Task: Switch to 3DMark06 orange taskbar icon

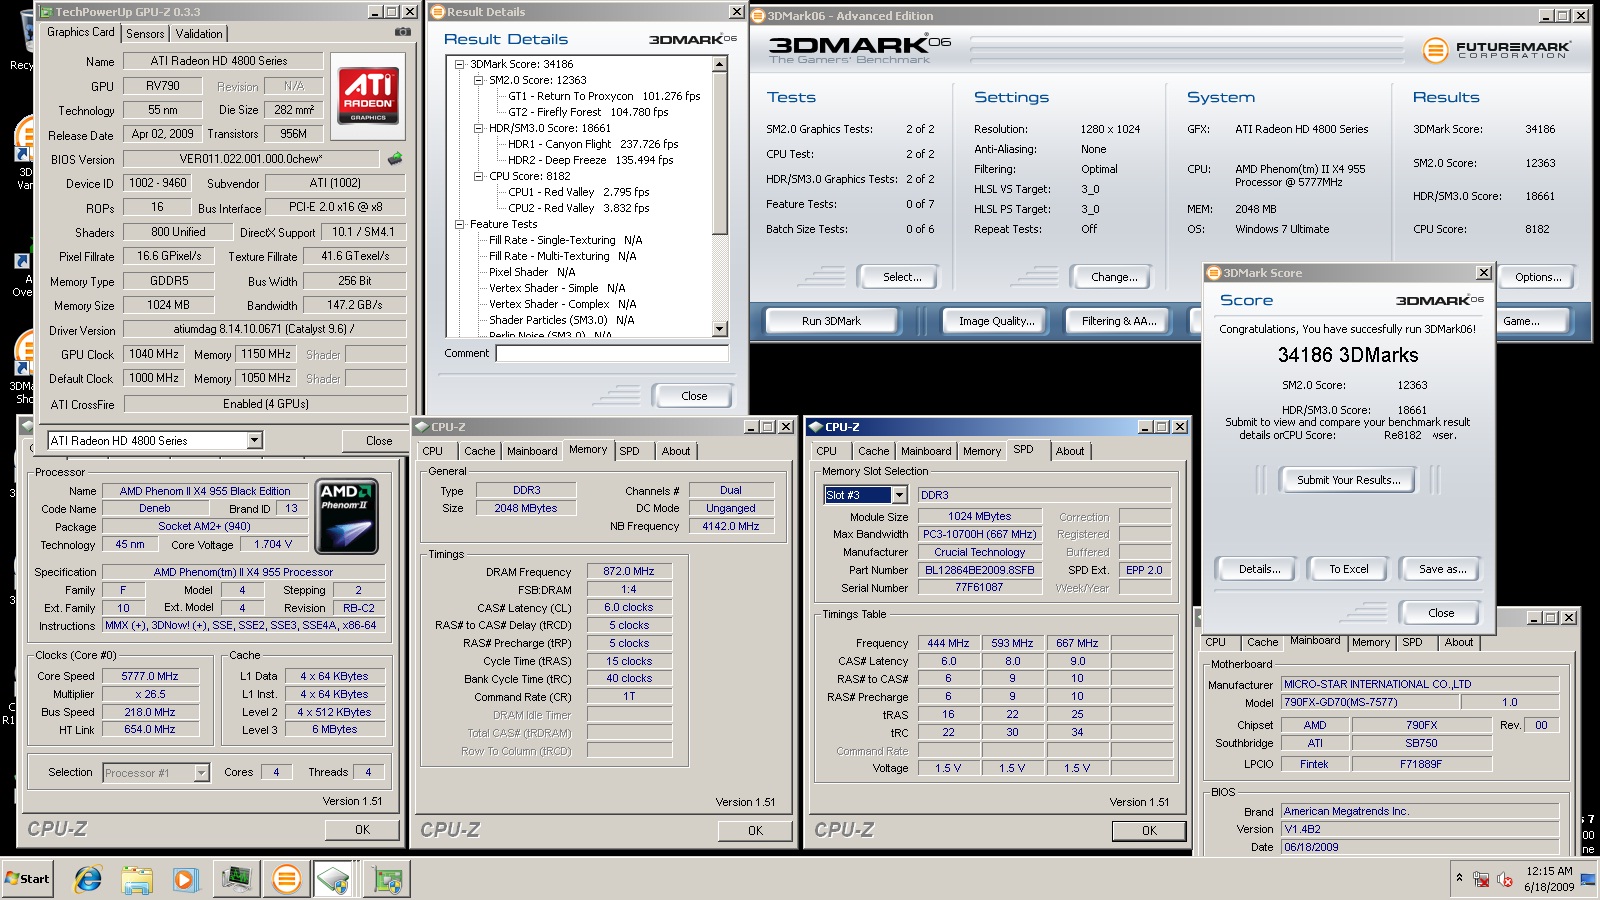Action: click(x=286, y=879)
